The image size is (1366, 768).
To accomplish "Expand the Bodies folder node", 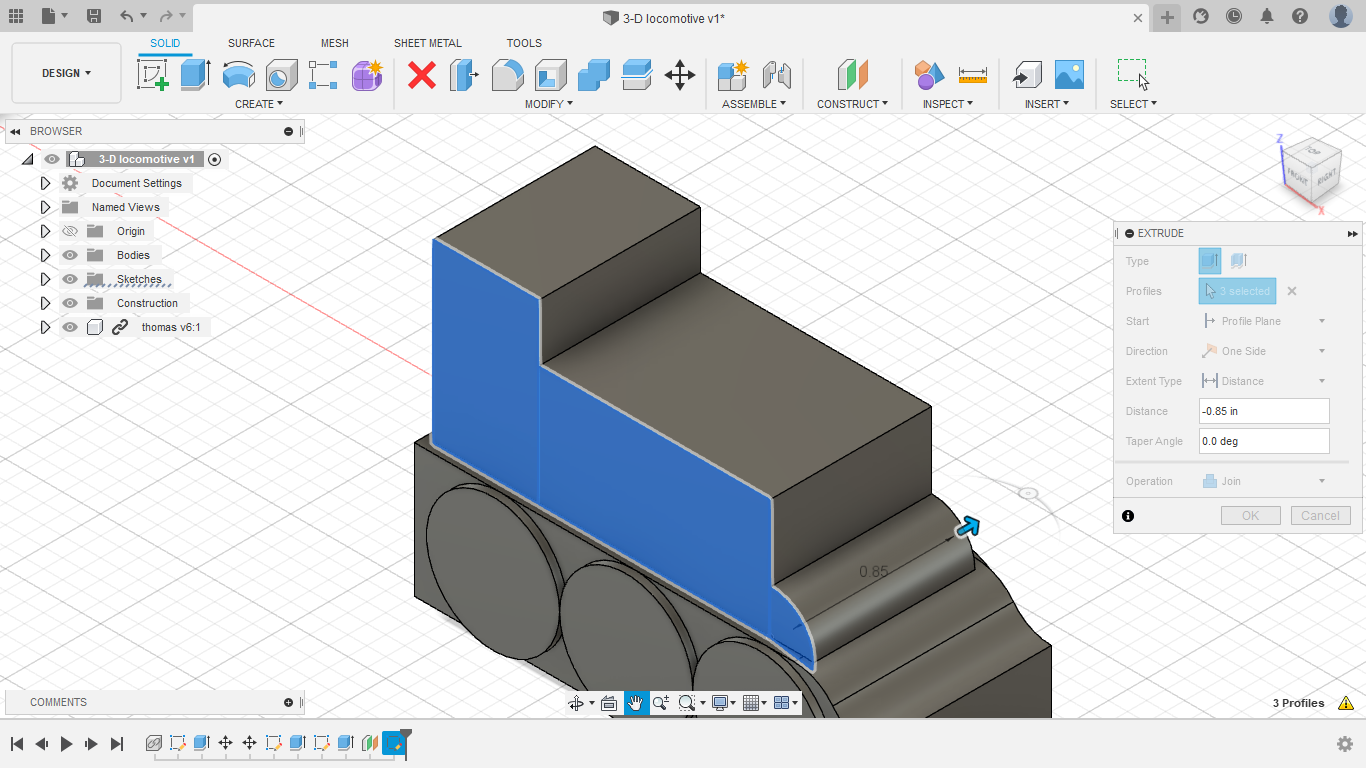I will (x=45, y=255).
